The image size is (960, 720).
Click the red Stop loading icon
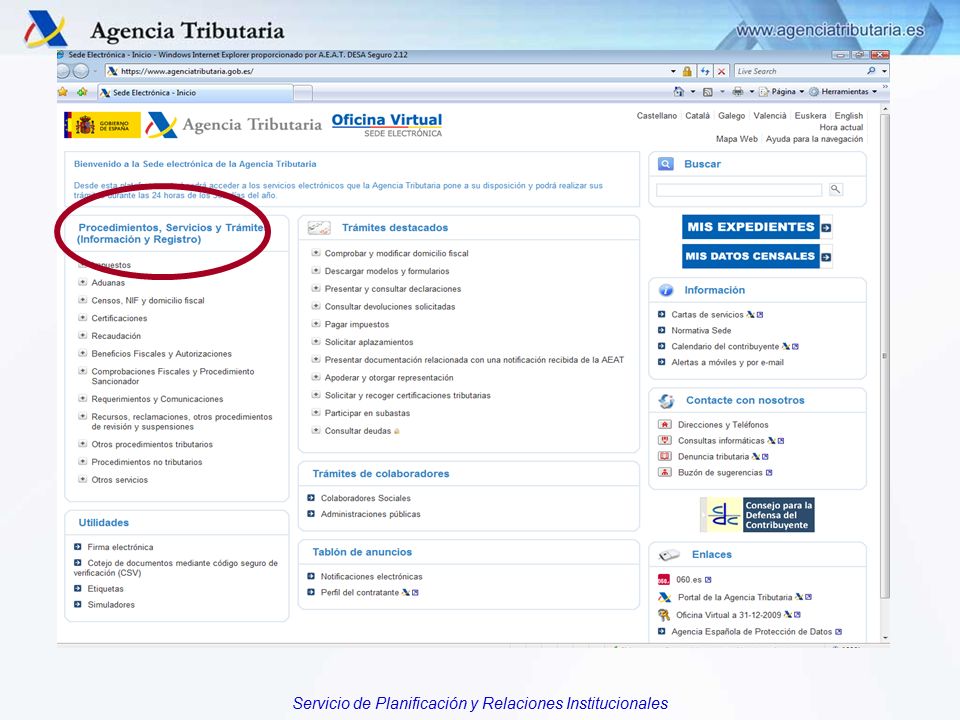coord(722,71)
